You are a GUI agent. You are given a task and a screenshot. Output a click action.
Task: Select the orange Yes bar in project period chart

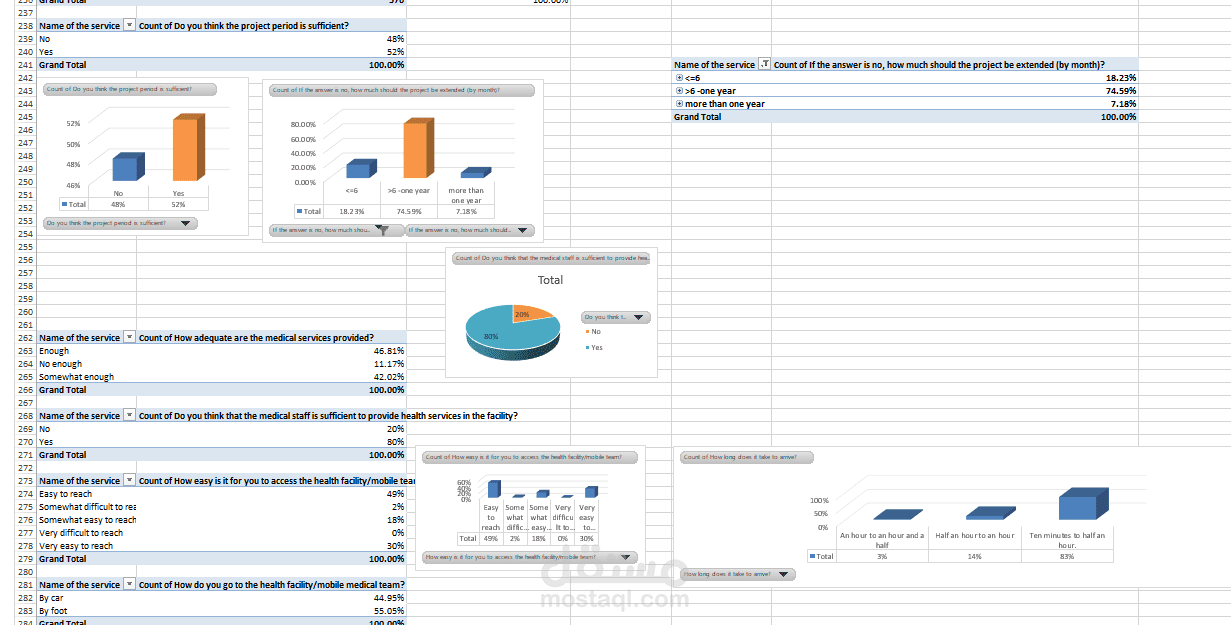pos(188,148)
